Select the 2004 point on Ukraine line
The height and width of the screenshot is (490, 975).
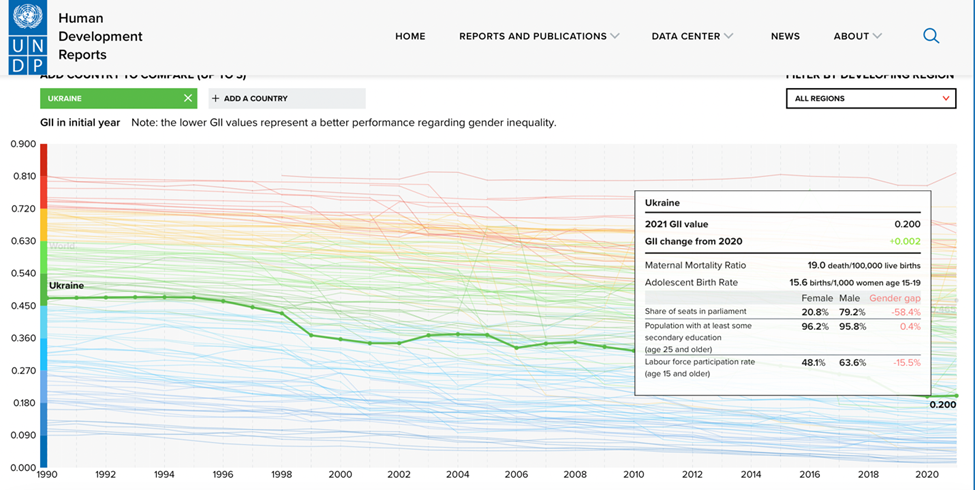(458, 334)
